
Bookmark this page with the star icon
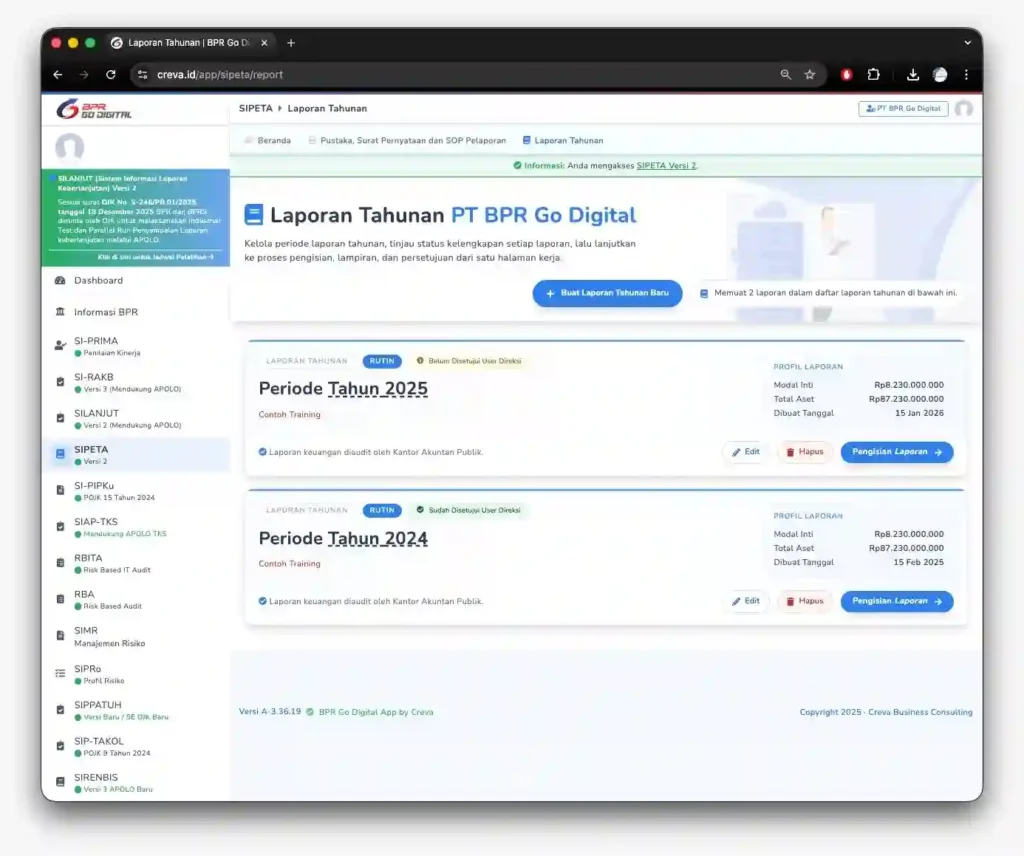coord(810,75)
